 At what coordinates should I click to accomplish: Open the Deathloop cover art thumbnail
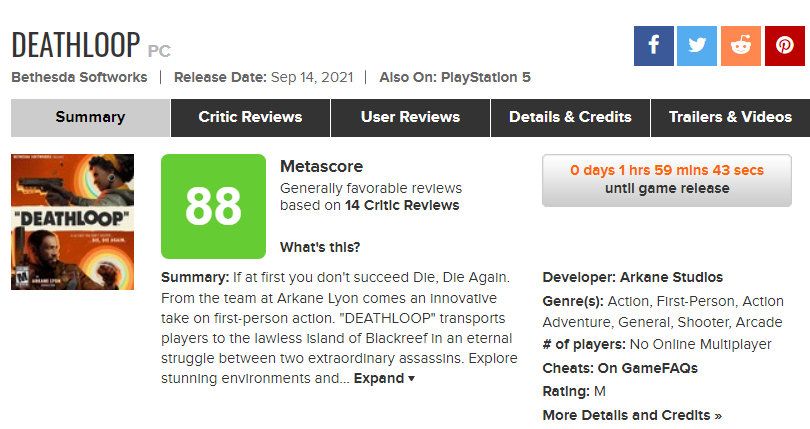(72, 222)
